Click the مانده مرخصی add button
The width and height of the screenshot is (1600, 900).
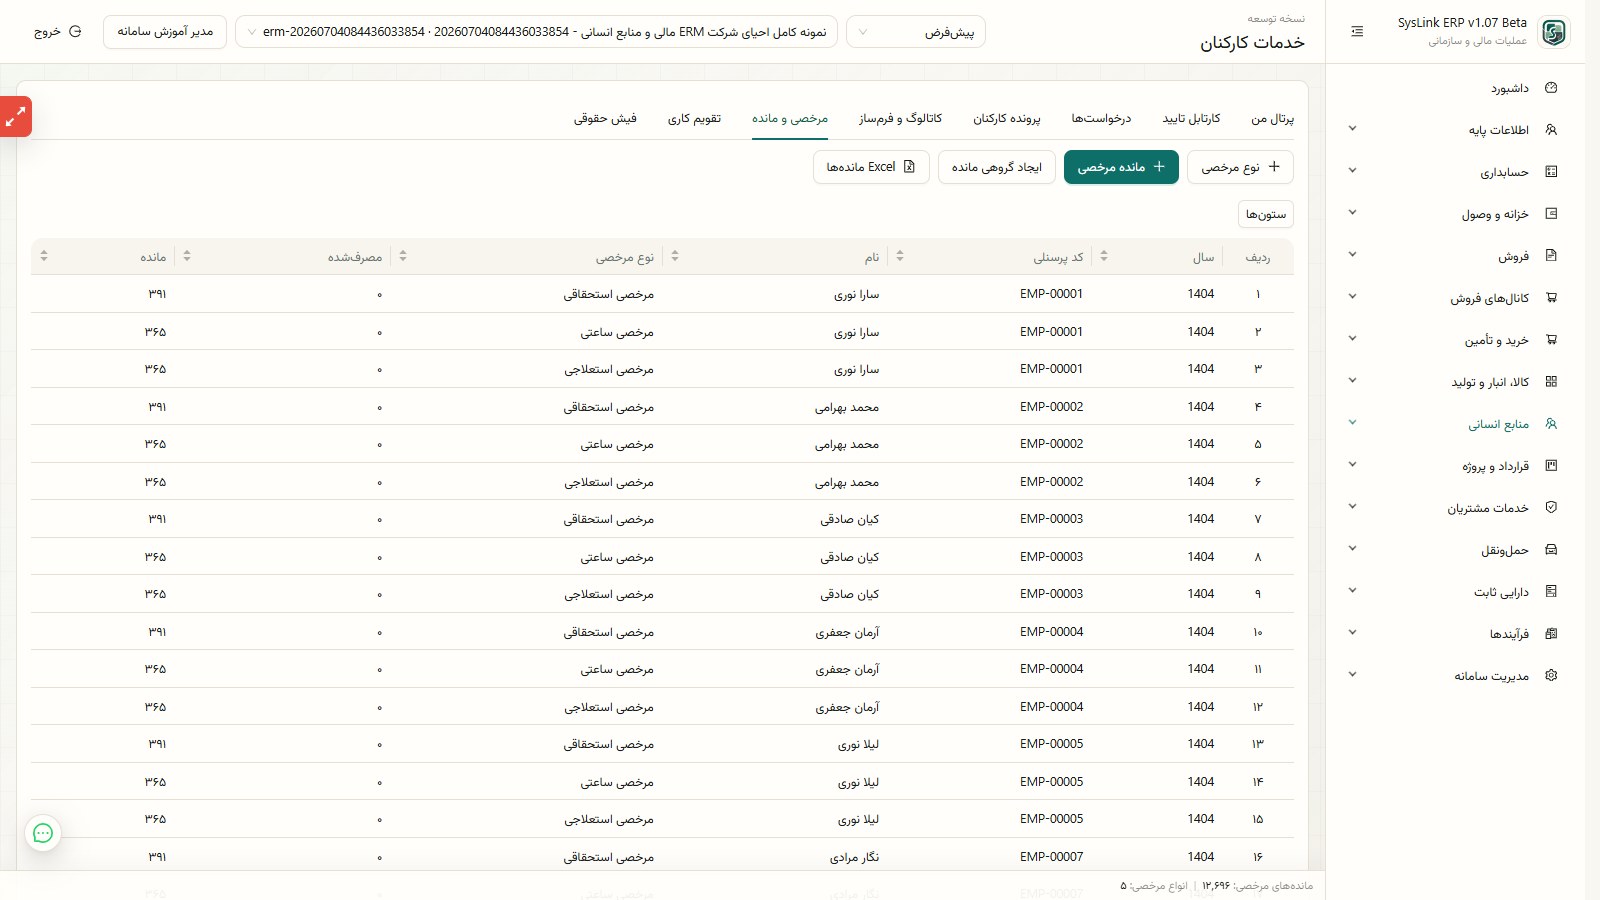point(1121,167)
